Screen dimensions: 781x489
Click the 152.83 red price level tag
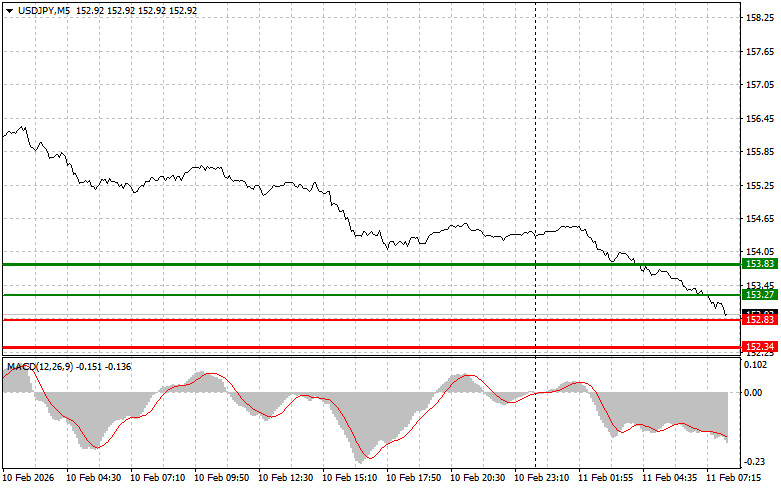pos(760,320)
